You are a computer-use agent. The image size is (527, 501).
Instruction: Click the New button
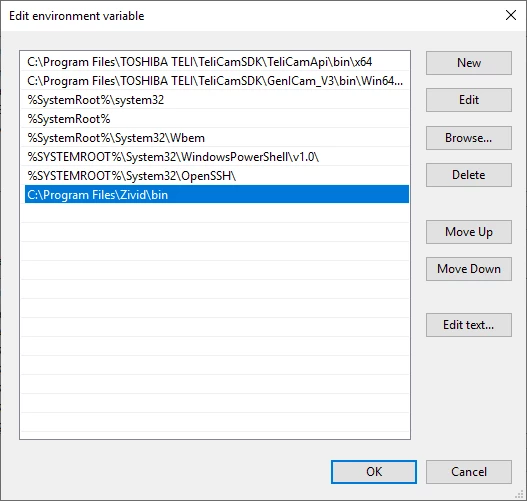click(x=469, y=63)
